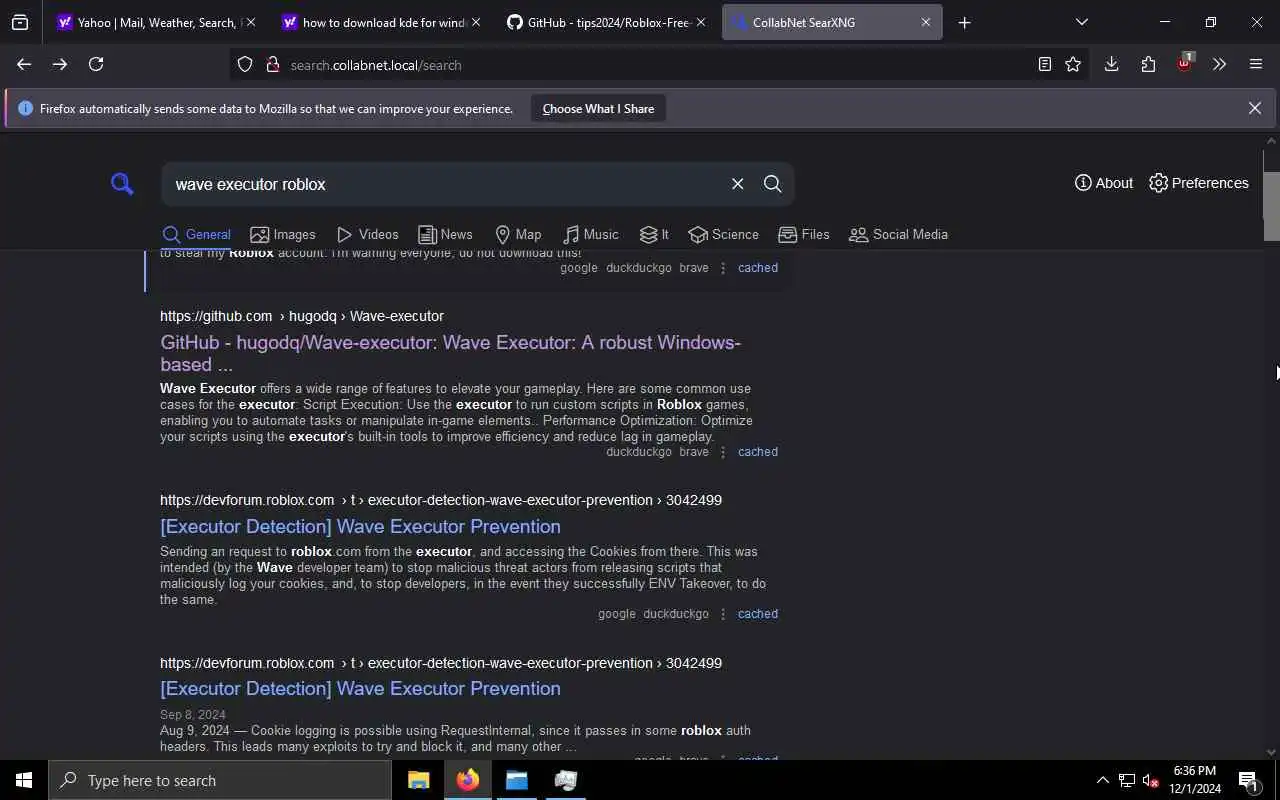Switch to 'how to download kde' tab
This screenshot has width=1280, height=800.
[380, 22]
